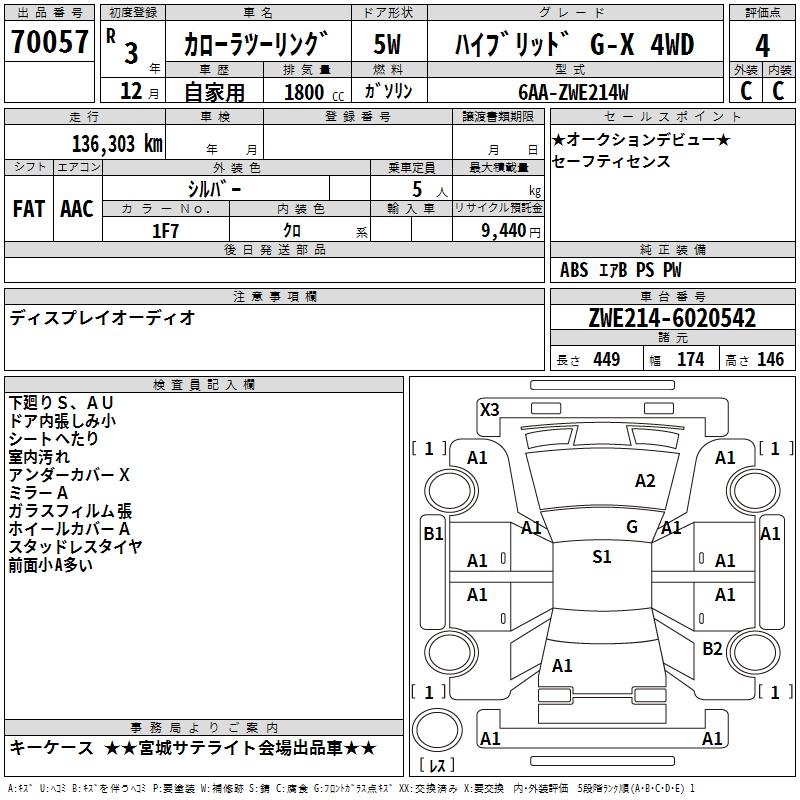Click X3 damage mark on front bumper
Image resolution: width=800 pixels, height=800 pixels.
coord(490,409)
